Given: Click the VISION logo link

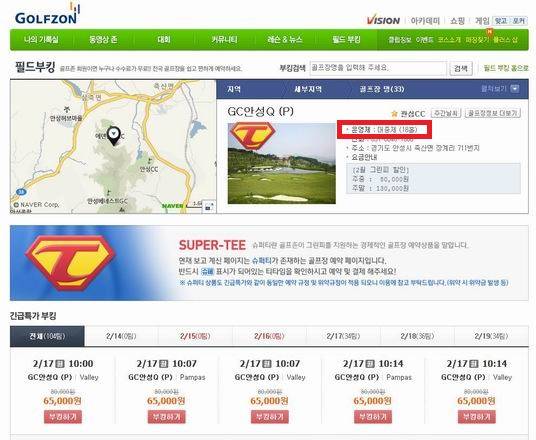Looking at the screenshot, I should coord(383,21).
